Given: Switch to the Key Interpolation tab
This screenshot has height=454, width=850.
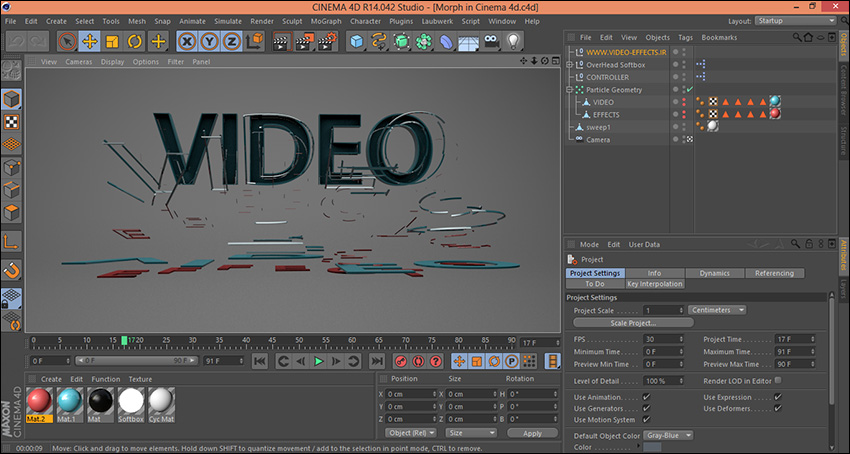Looking at the screenshot, I should pos(655,284).
